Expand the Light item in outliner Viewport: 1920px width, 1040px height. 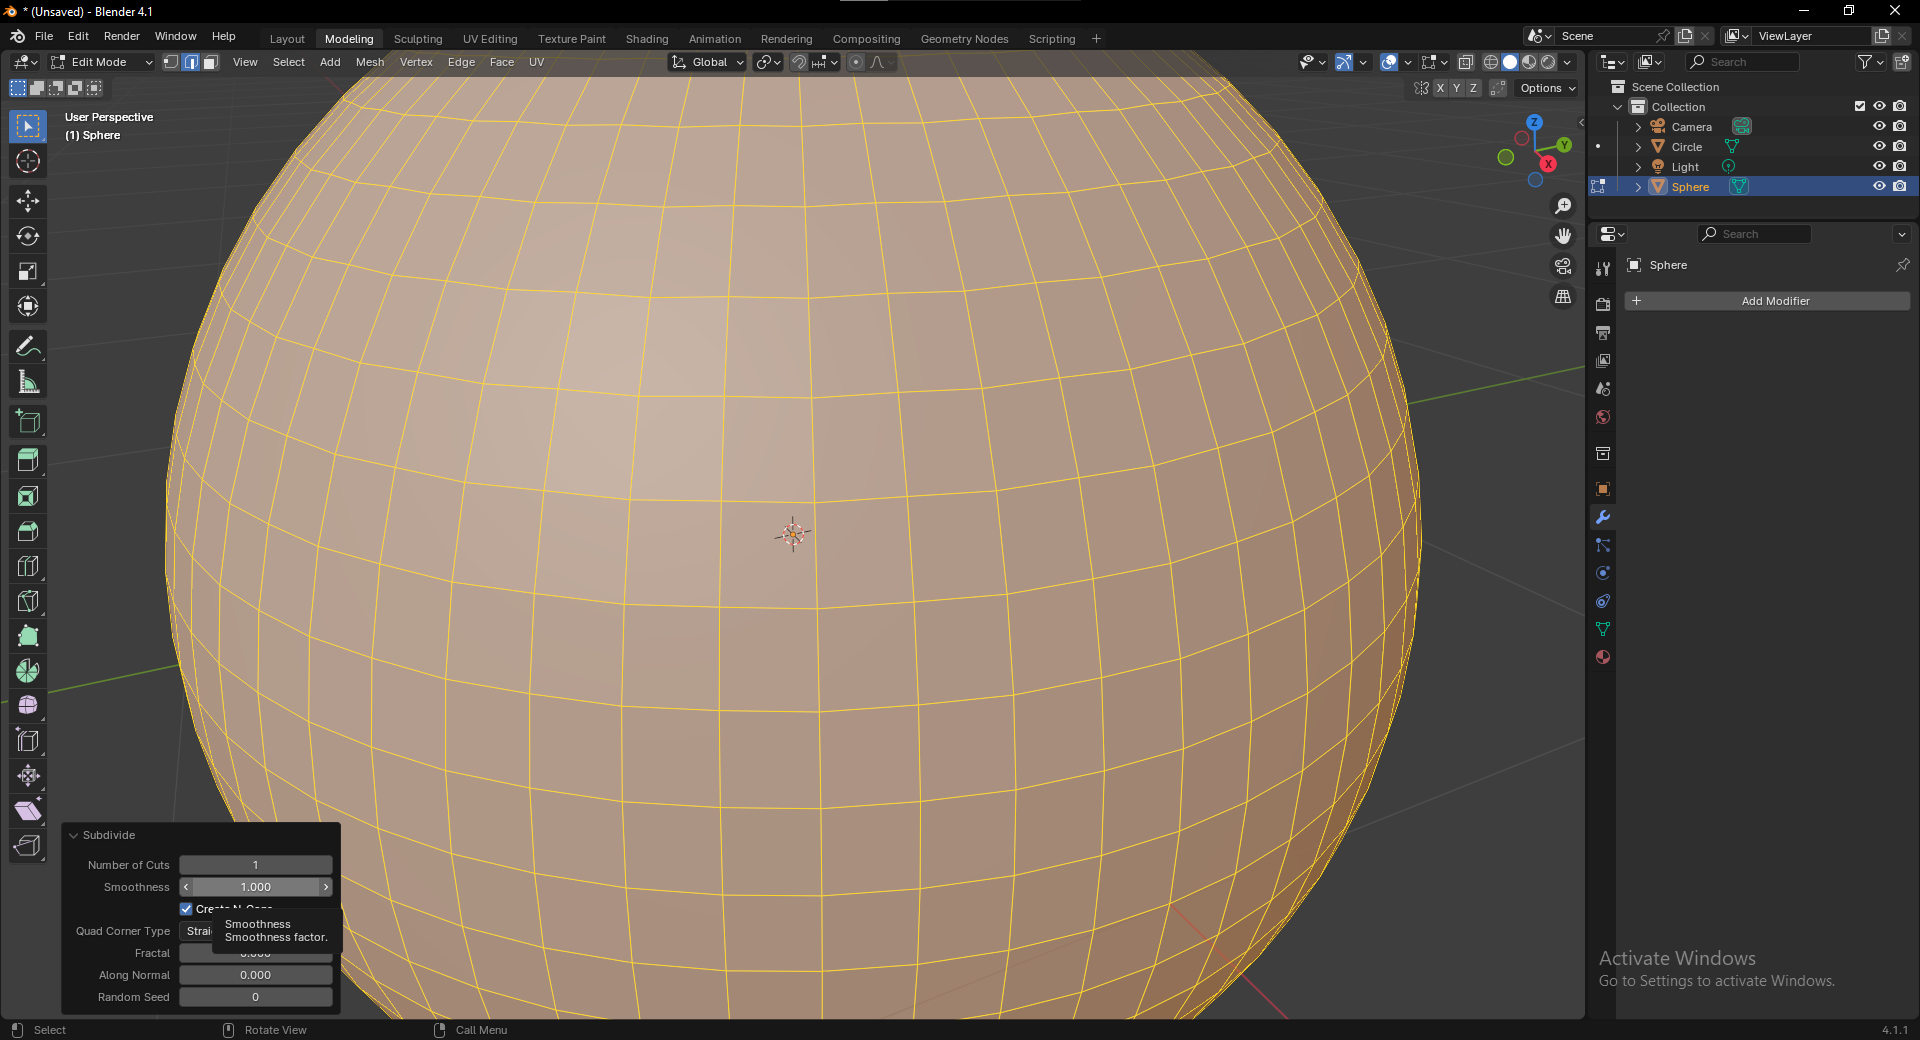click(1638, 167)
